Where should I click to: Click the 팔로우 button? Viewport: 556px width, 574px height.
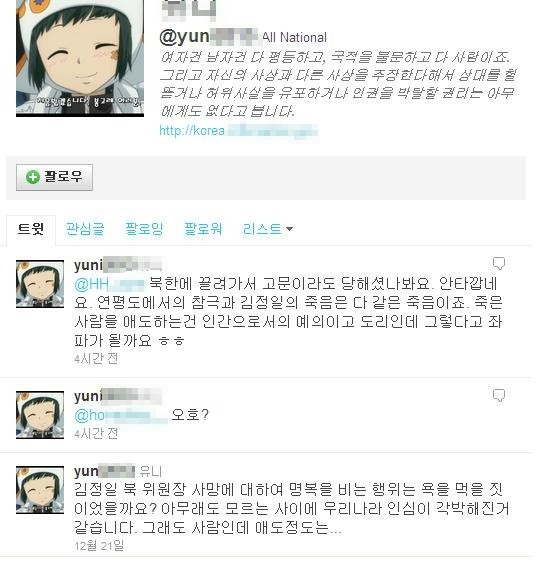[x=54, y=177]
